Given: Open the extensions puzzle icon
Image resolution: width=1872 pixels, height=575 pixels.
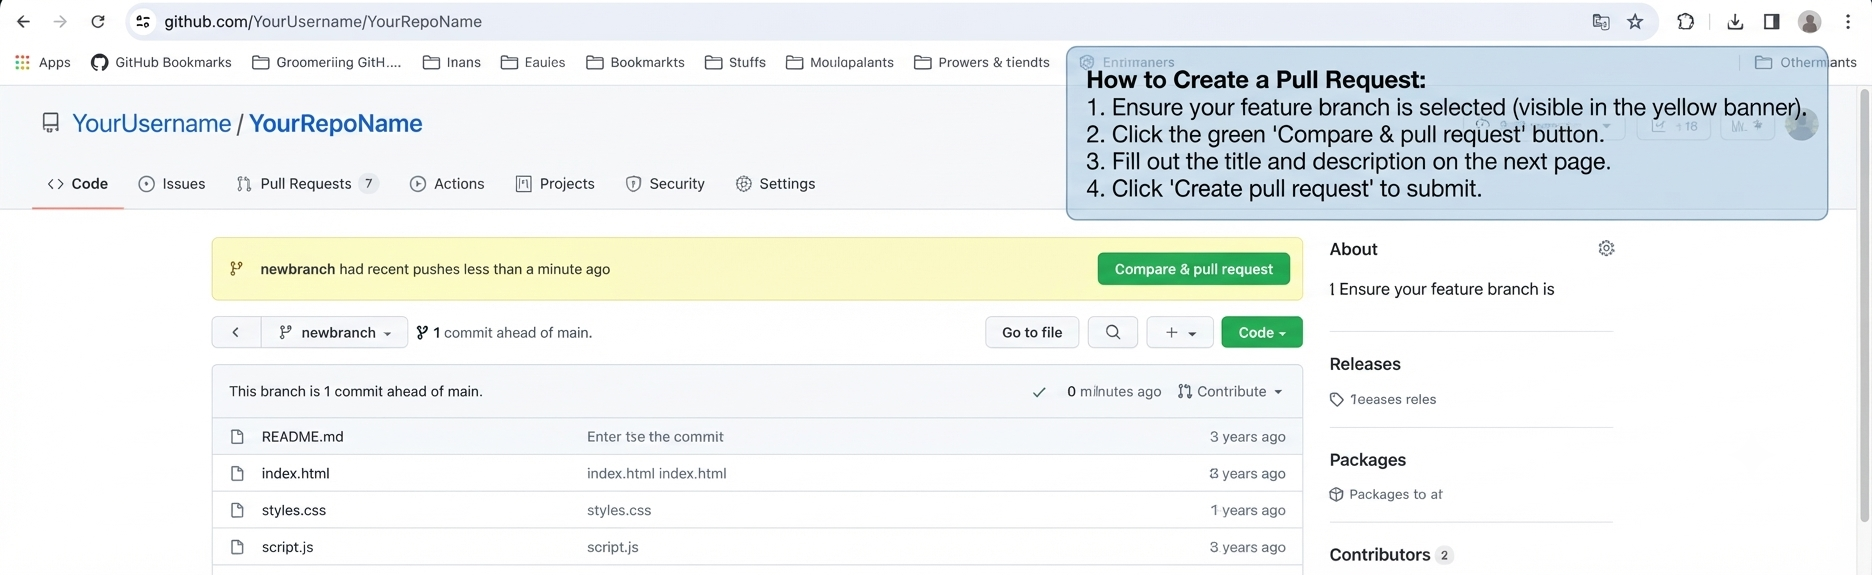Looking at the screenshot, I should click(x=1686, y=21).
